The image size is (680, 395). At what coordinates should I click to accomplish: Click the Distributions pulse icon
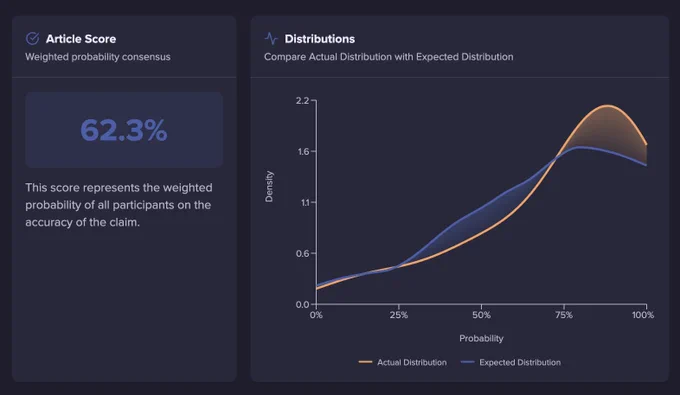271,39
